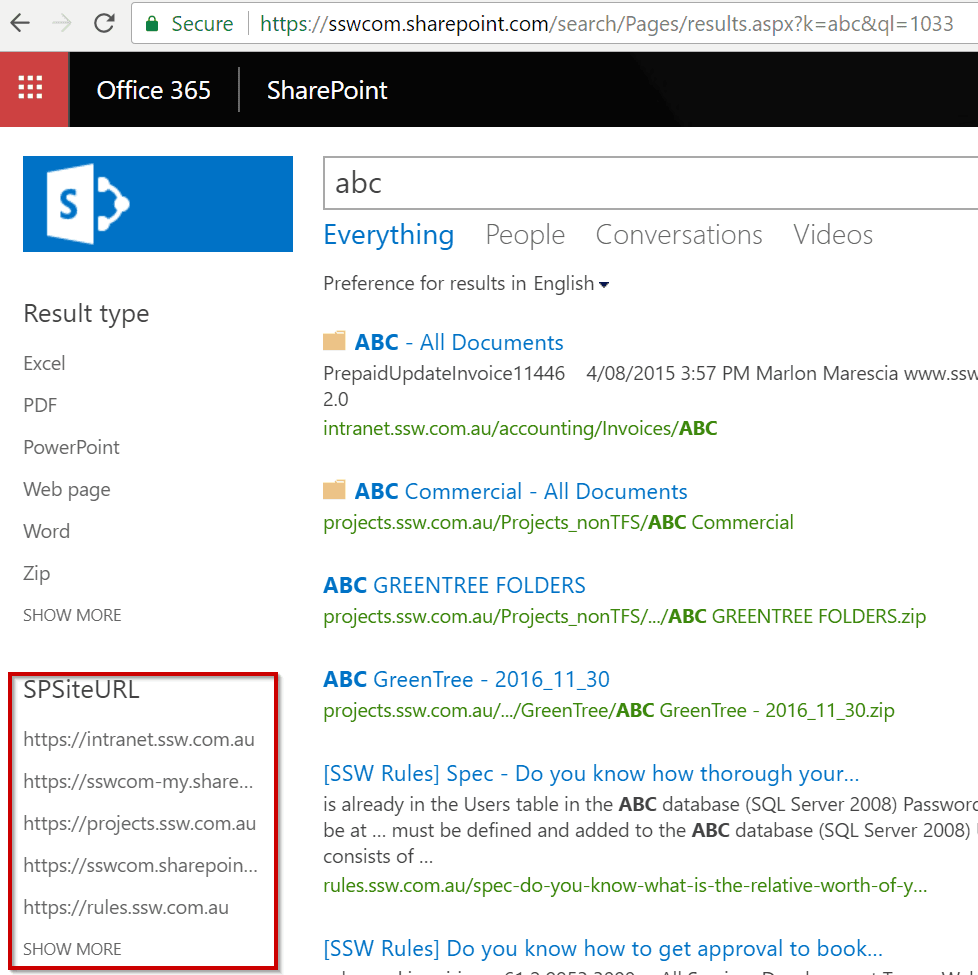
Task: Click the SharePoint logo tile
Action: pyautogui.click(x=158, y=204)
